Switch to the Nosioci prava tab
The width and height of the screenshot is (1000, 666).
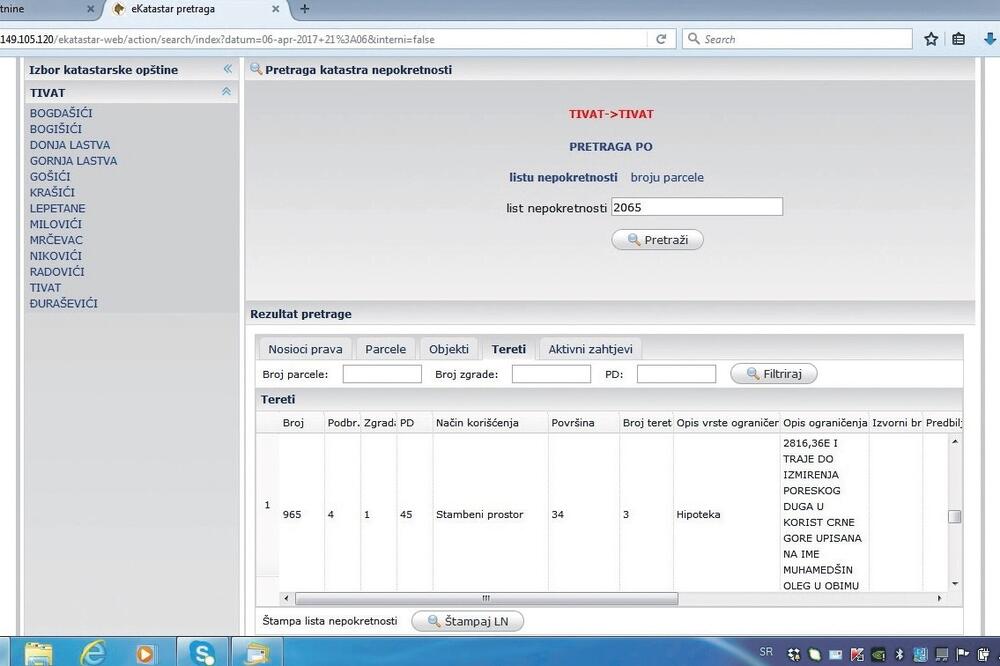[305, 349]
